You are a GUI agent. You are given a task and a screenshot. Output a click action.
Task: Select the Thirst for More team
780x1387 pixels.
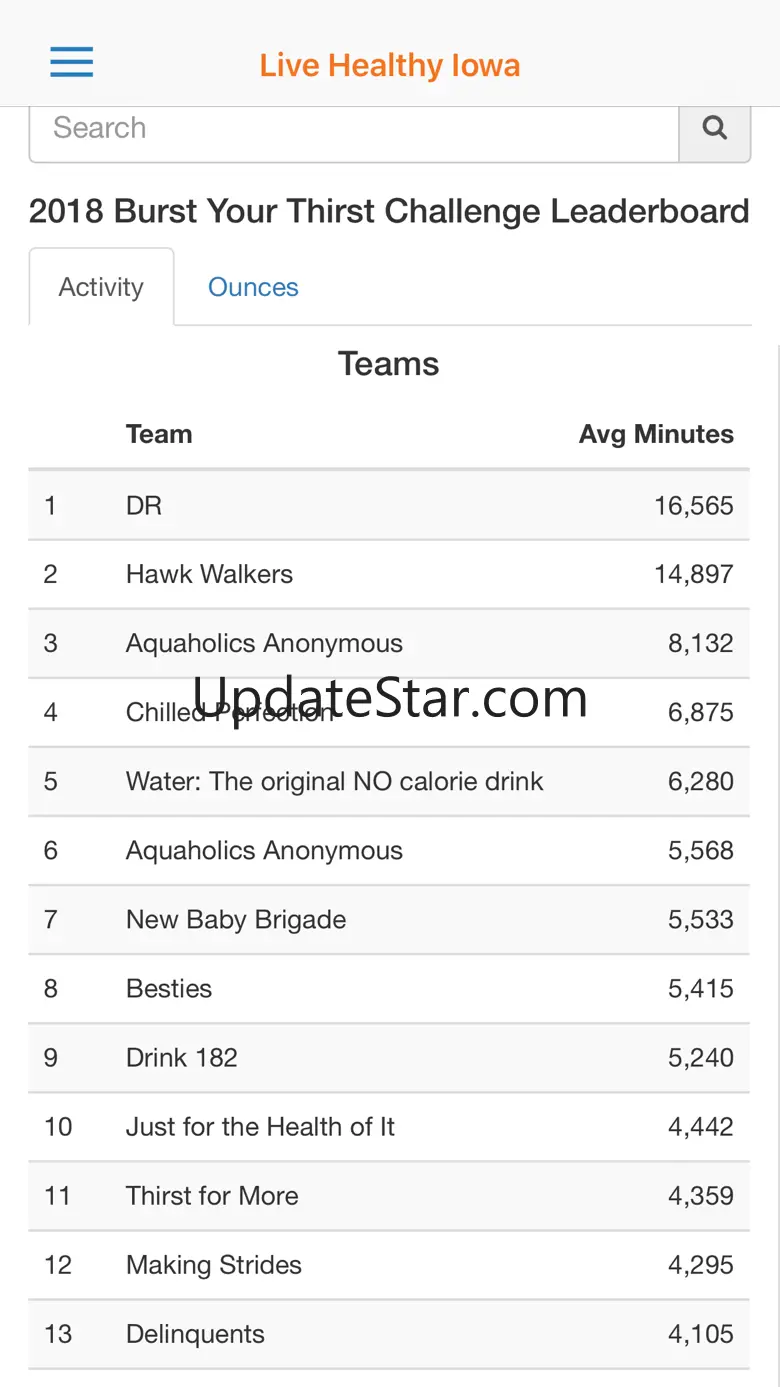tap(389, 1195)
